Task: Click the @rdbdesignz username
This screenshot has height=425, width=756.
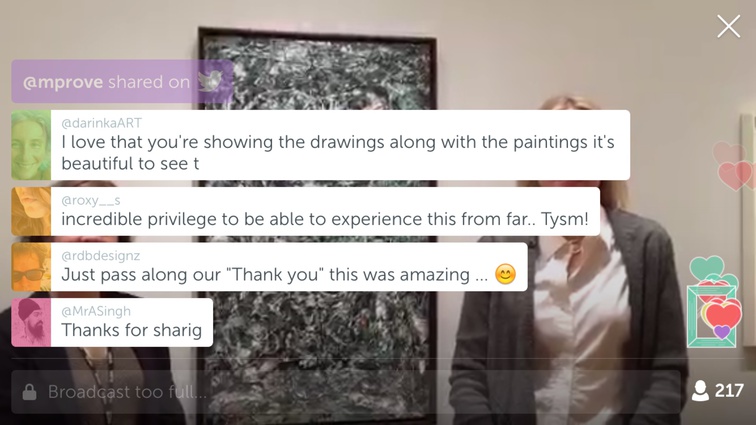Action: [100, 255]
